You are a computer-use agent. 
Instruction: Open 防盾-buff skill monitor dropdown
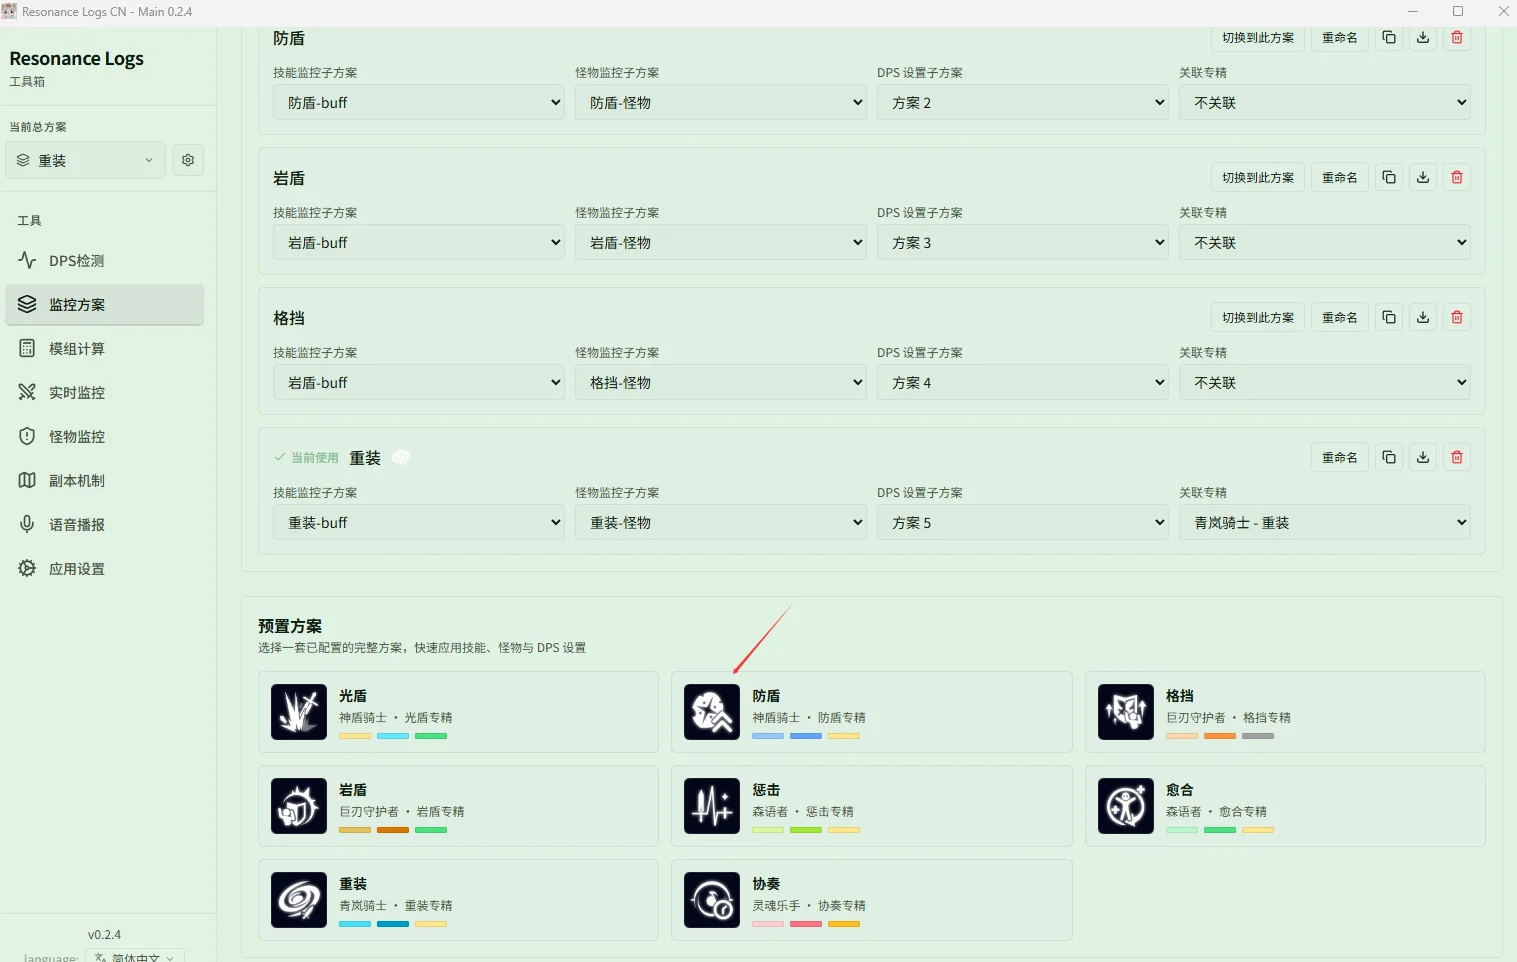coord(419,102)
